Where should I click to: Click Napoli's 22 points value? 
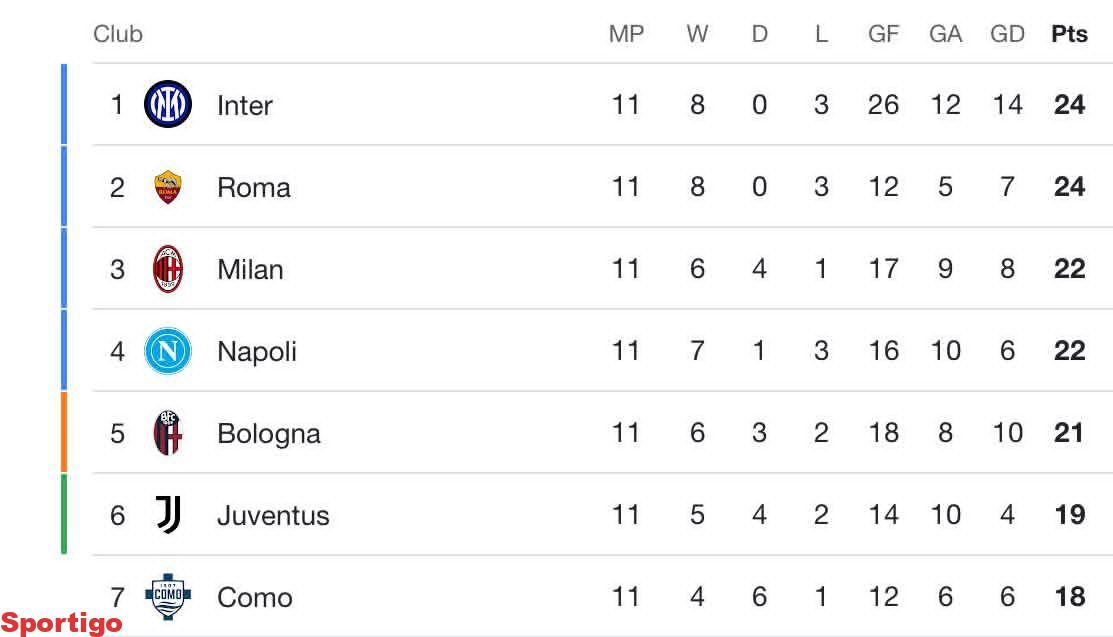(x=1069, y=351)
